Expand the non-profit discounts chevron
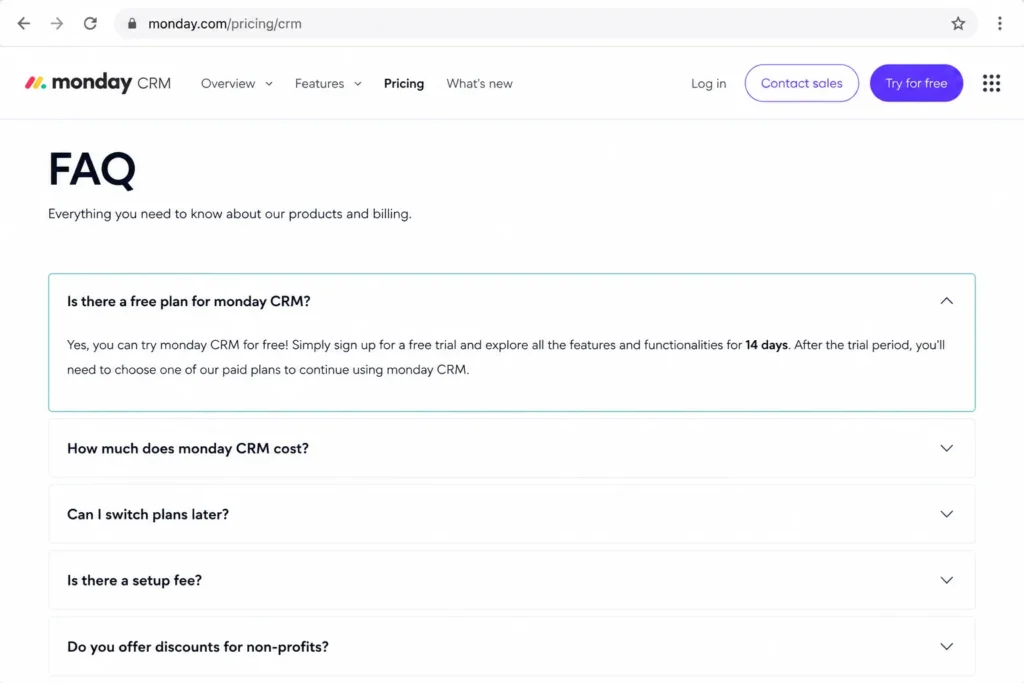The image size is (1024, 683). pos(946,646)
